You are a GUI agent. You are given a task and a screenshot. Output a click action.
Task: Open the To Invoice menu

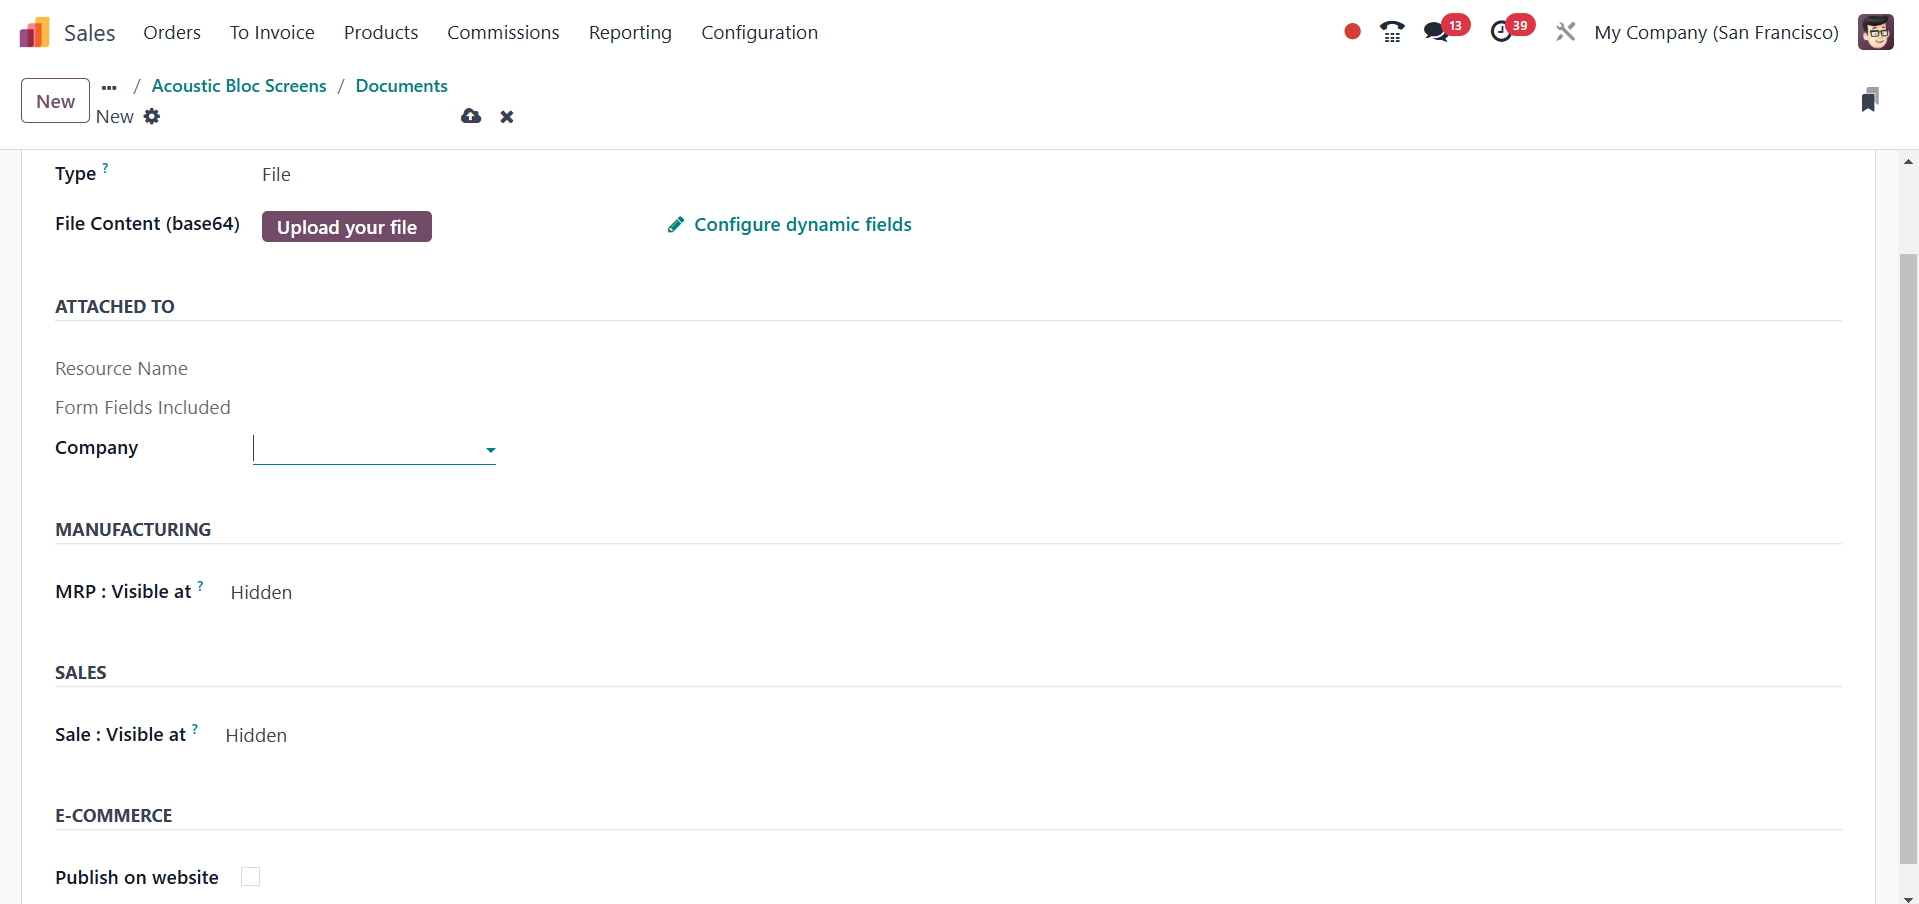pos(272,33)
